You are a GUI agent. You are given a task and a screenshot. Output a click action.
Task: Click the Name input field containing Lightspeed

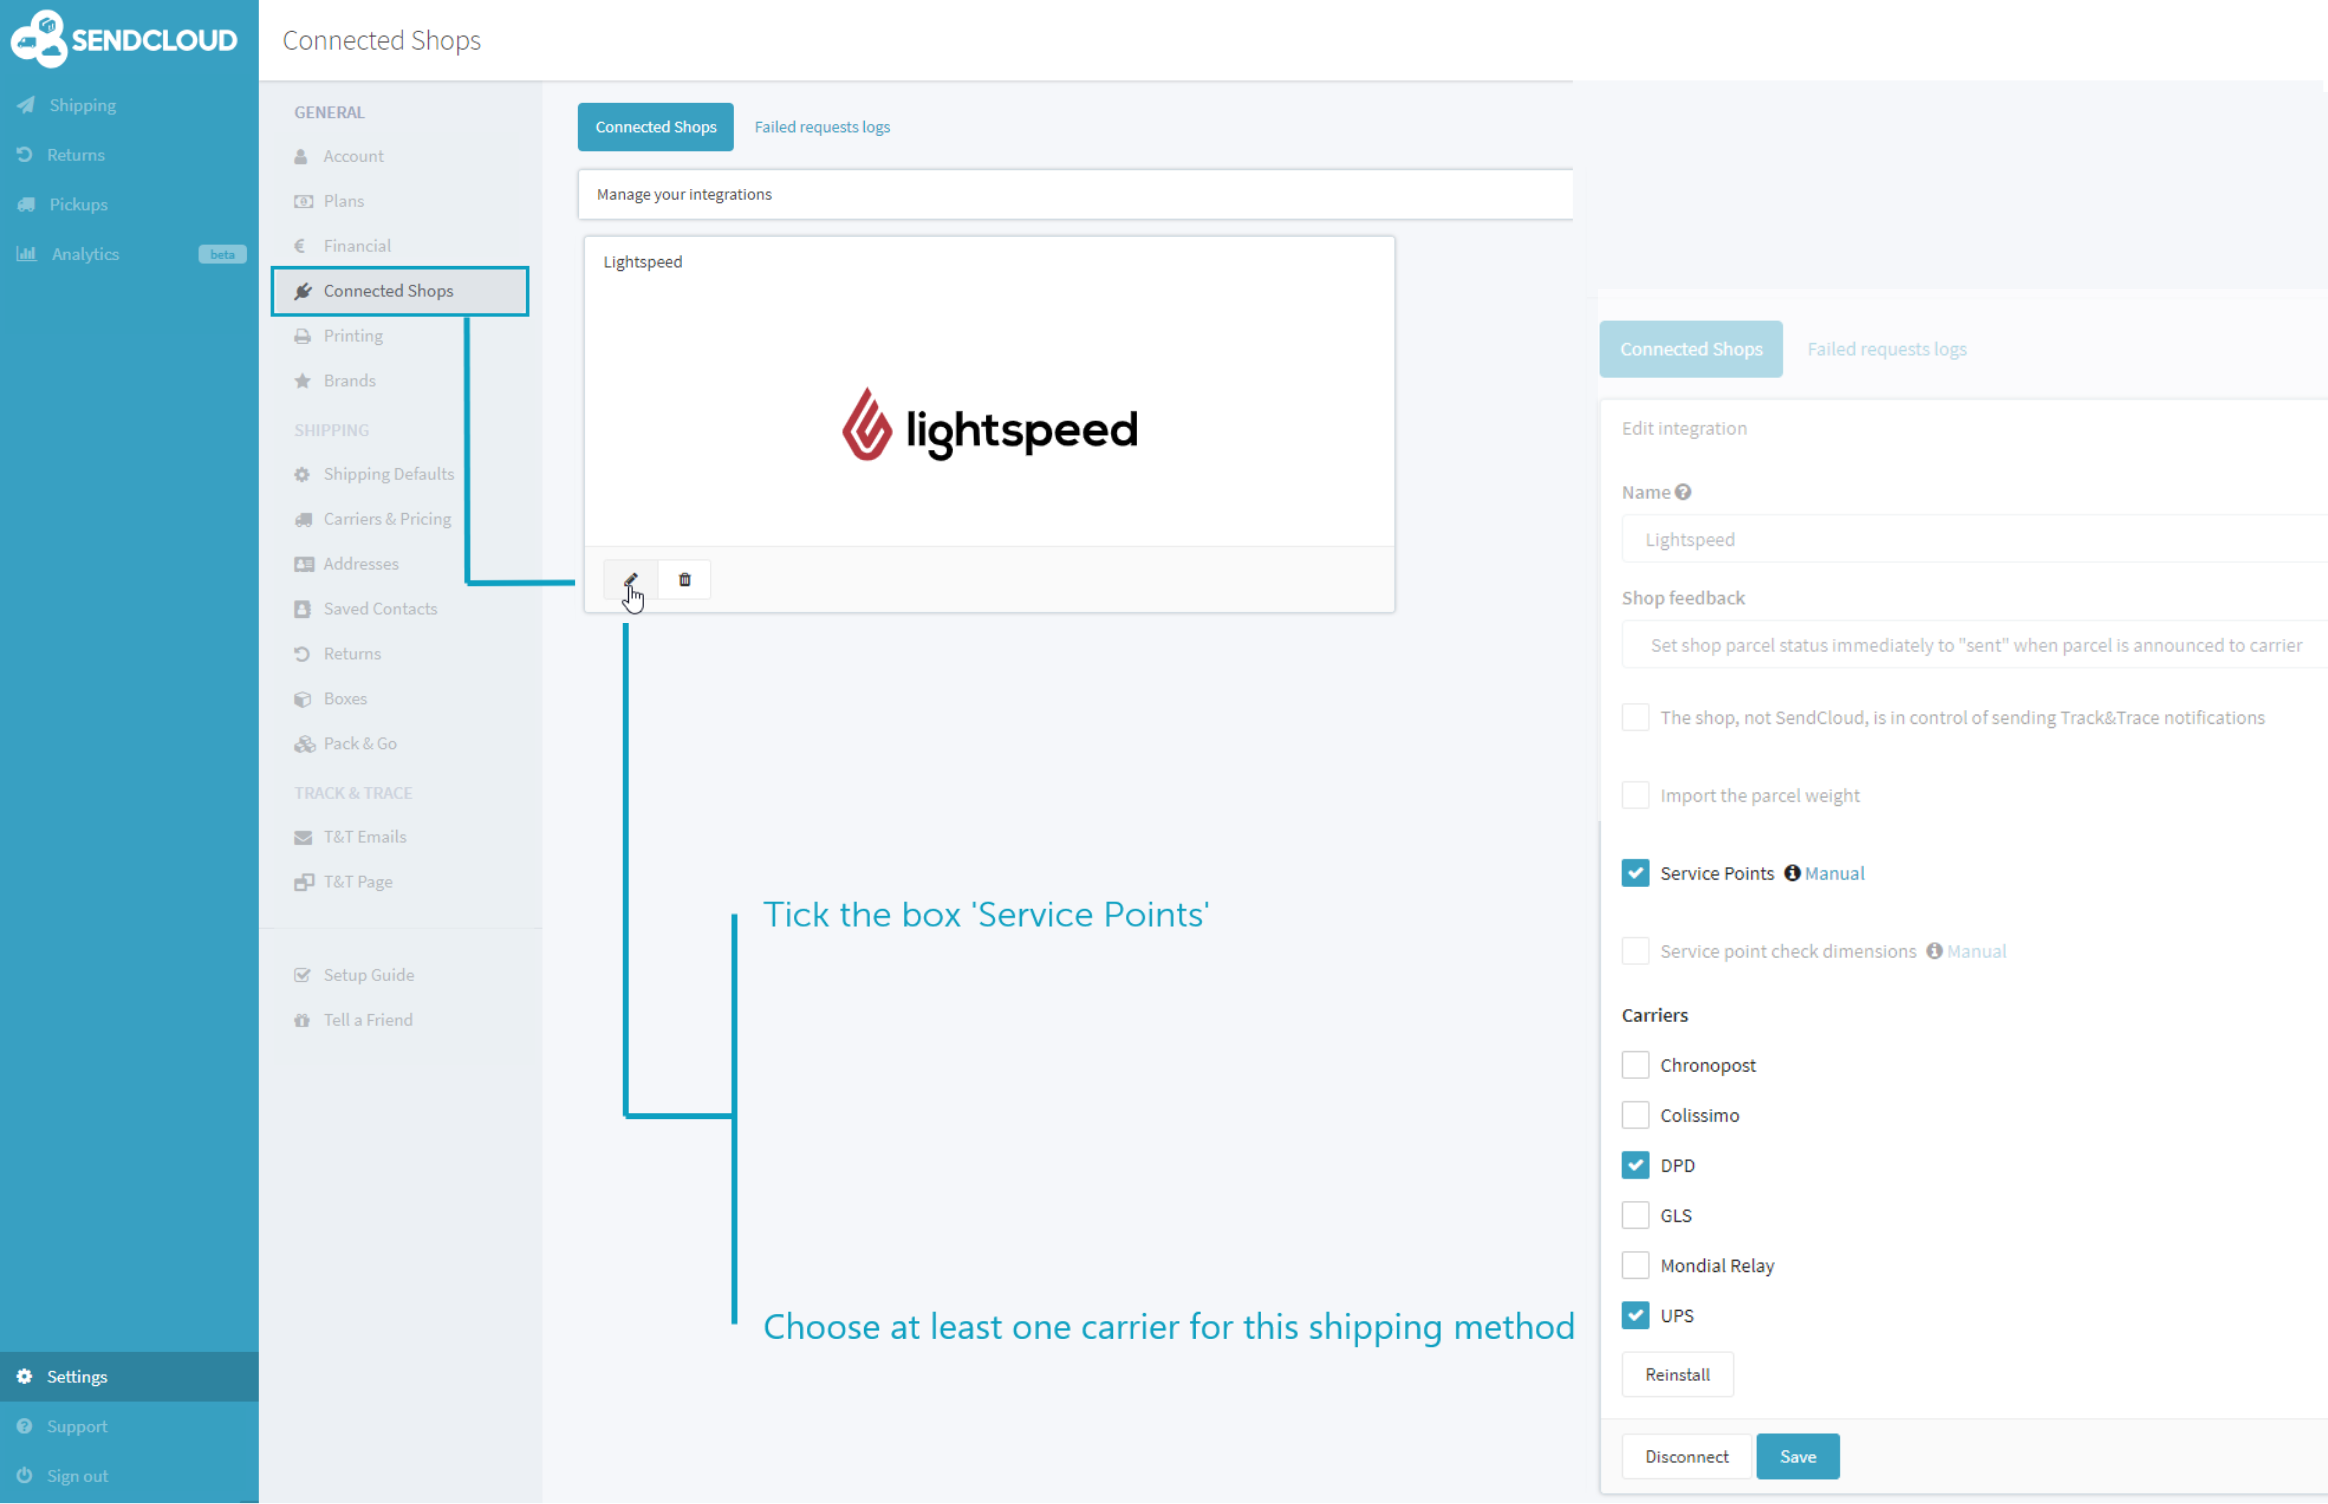(x=1974, y=539)
